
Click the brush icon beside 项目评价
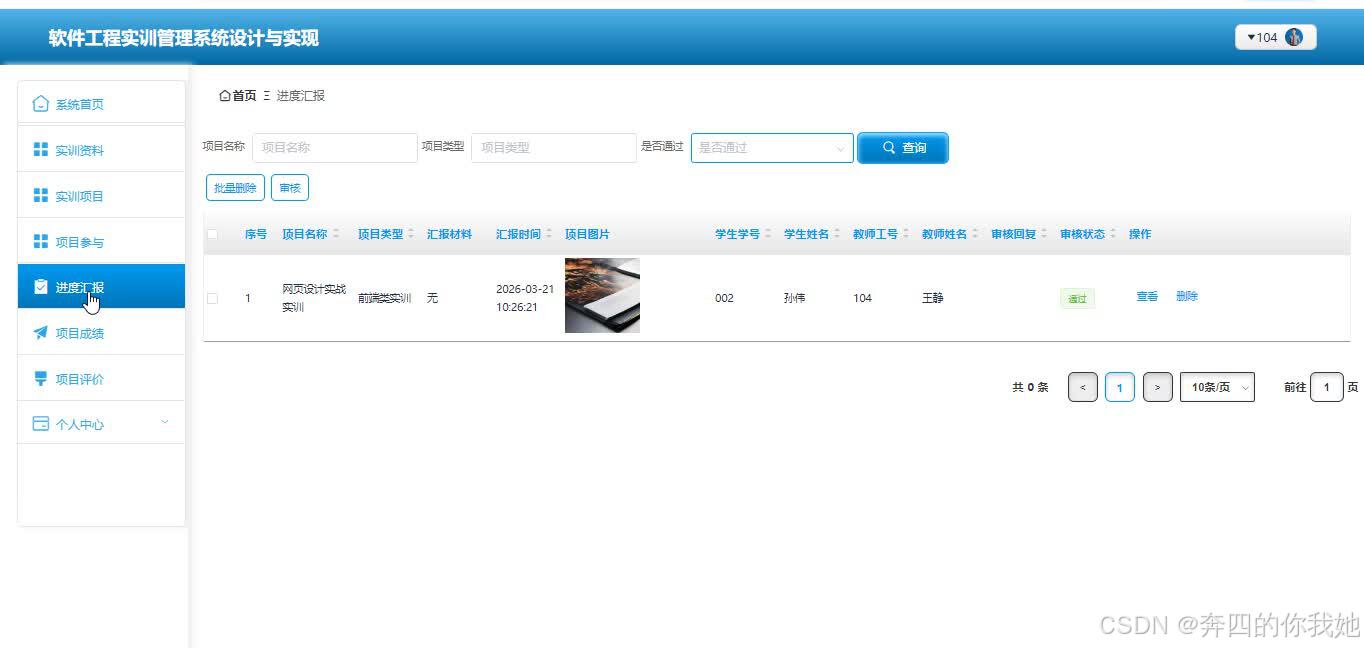click(x=41, y=379)
